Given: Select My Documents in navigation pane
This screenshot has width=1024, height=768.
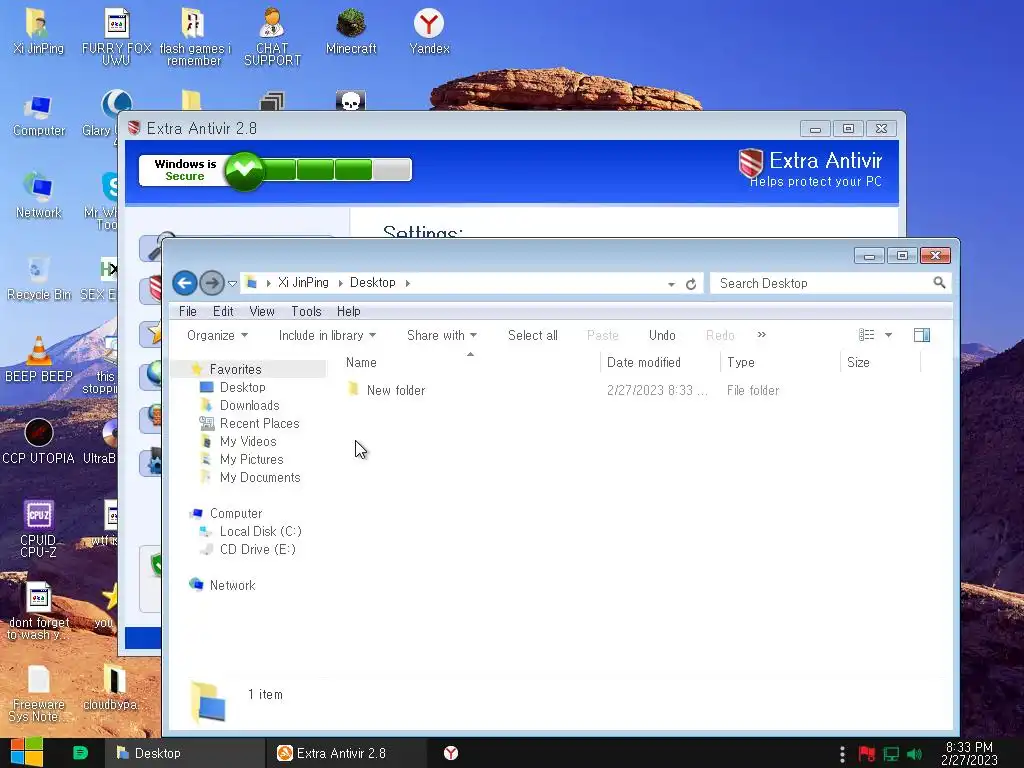Looking at the screenshot, I should (x=259, y=477).
